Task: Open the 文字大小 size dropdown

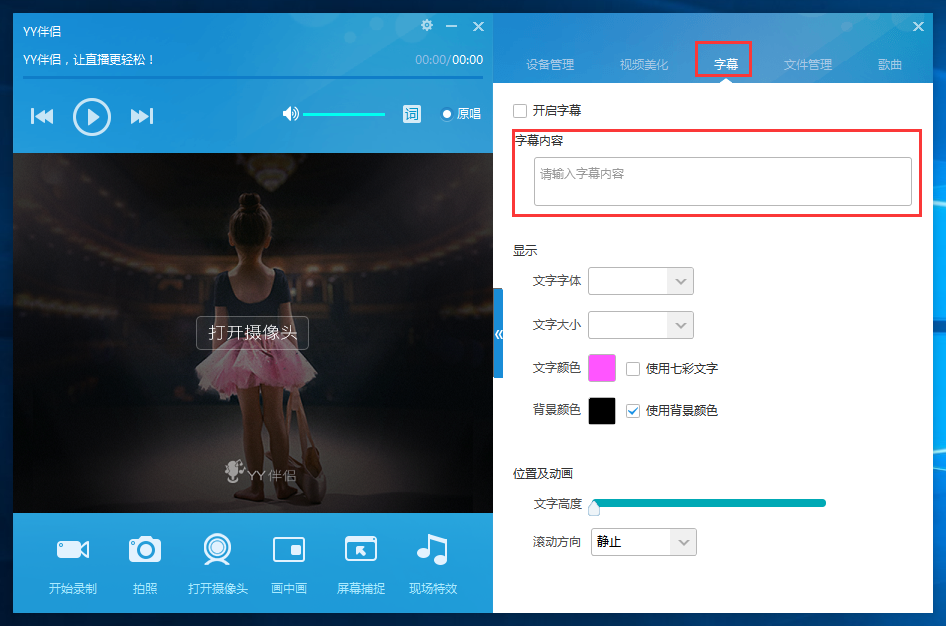Action: (x=641, y=325)
